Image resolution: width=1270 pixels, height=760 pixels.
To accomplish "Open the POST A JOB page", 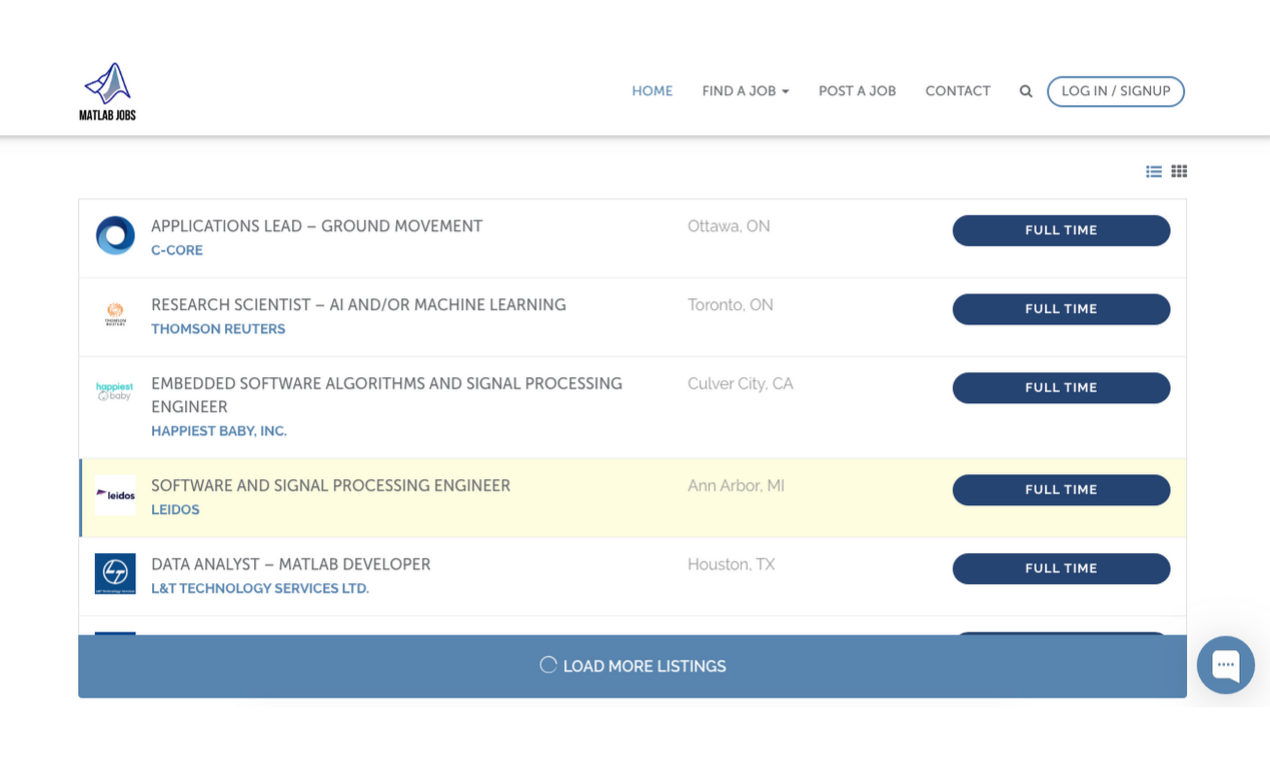I will point(857,91).
